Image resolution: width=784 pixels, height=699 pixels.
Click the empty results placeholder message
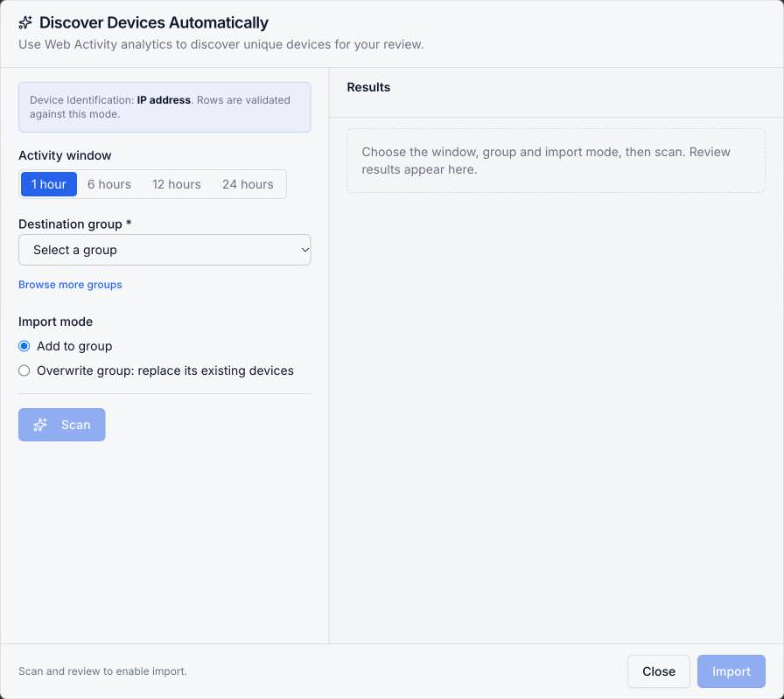pyautogui.click(x=556, y=160)
